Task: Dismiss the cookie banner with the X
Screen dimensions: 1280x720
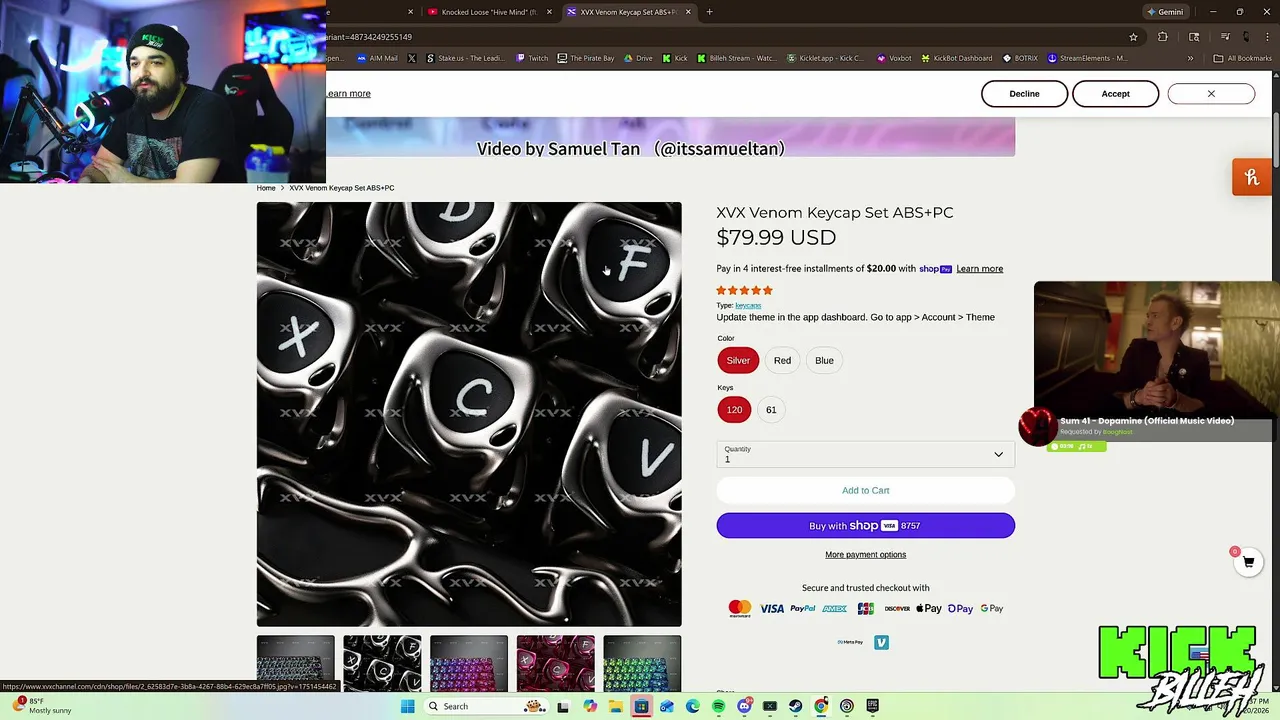Action: (1210, 94)
